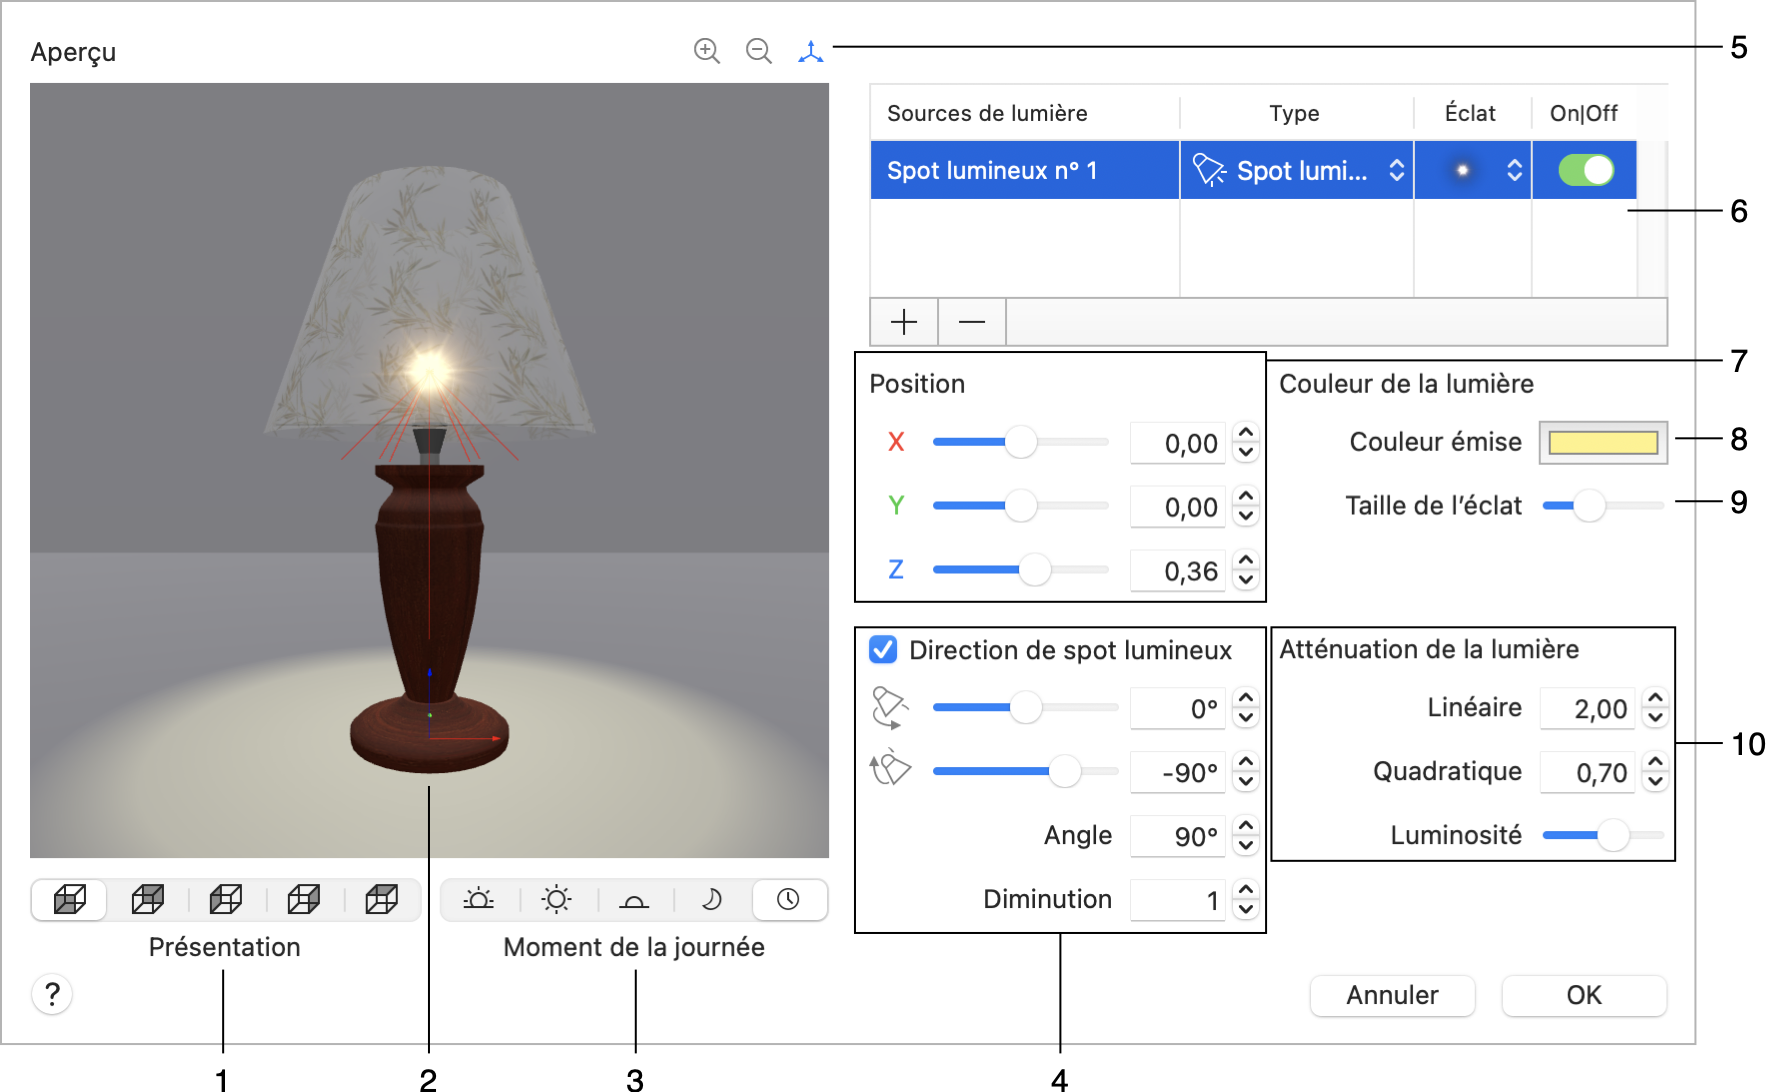Toggle Spot lumineux n° 1 On/Off switch
The width and height of the screenshot is (1766, 1092).
pos(1586,170)
